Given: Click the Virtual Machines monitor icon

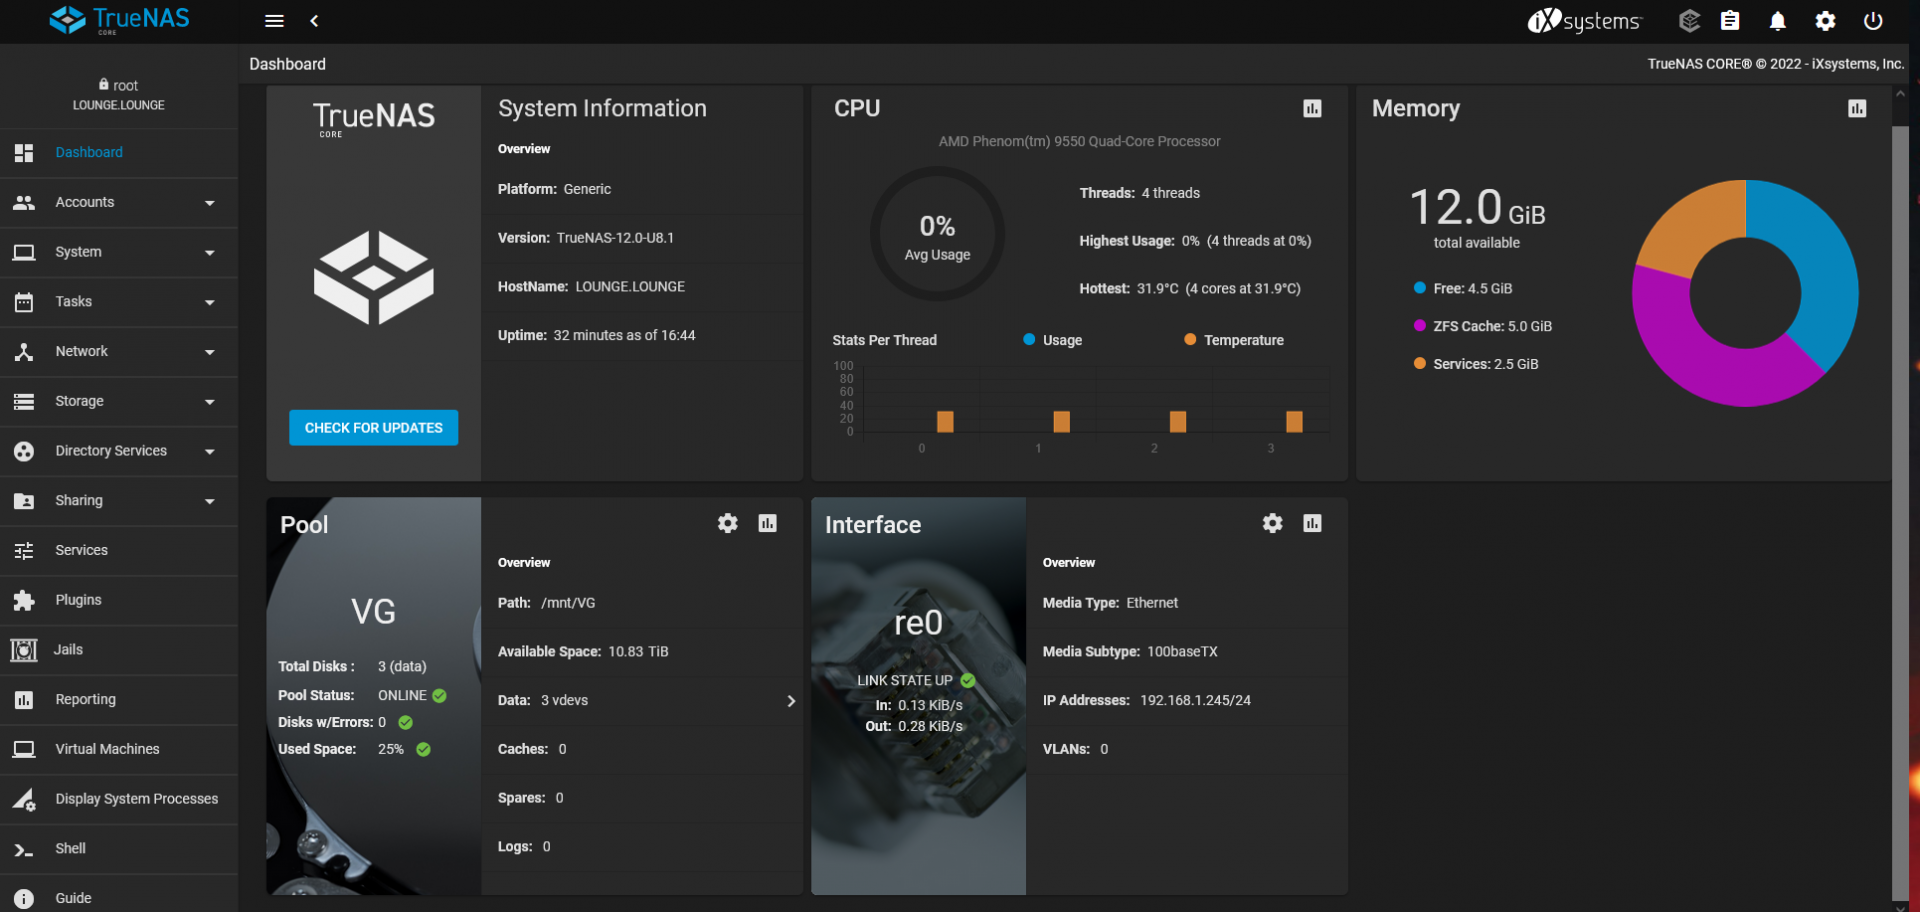Looking at the screenshot, I should [x=24, y=750].
